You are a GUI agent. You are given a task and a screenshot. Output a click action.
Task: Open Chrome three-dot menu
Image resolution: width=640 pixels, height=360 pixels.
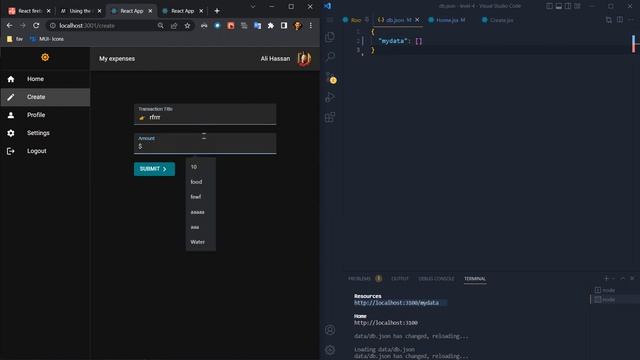pos(311,25)
